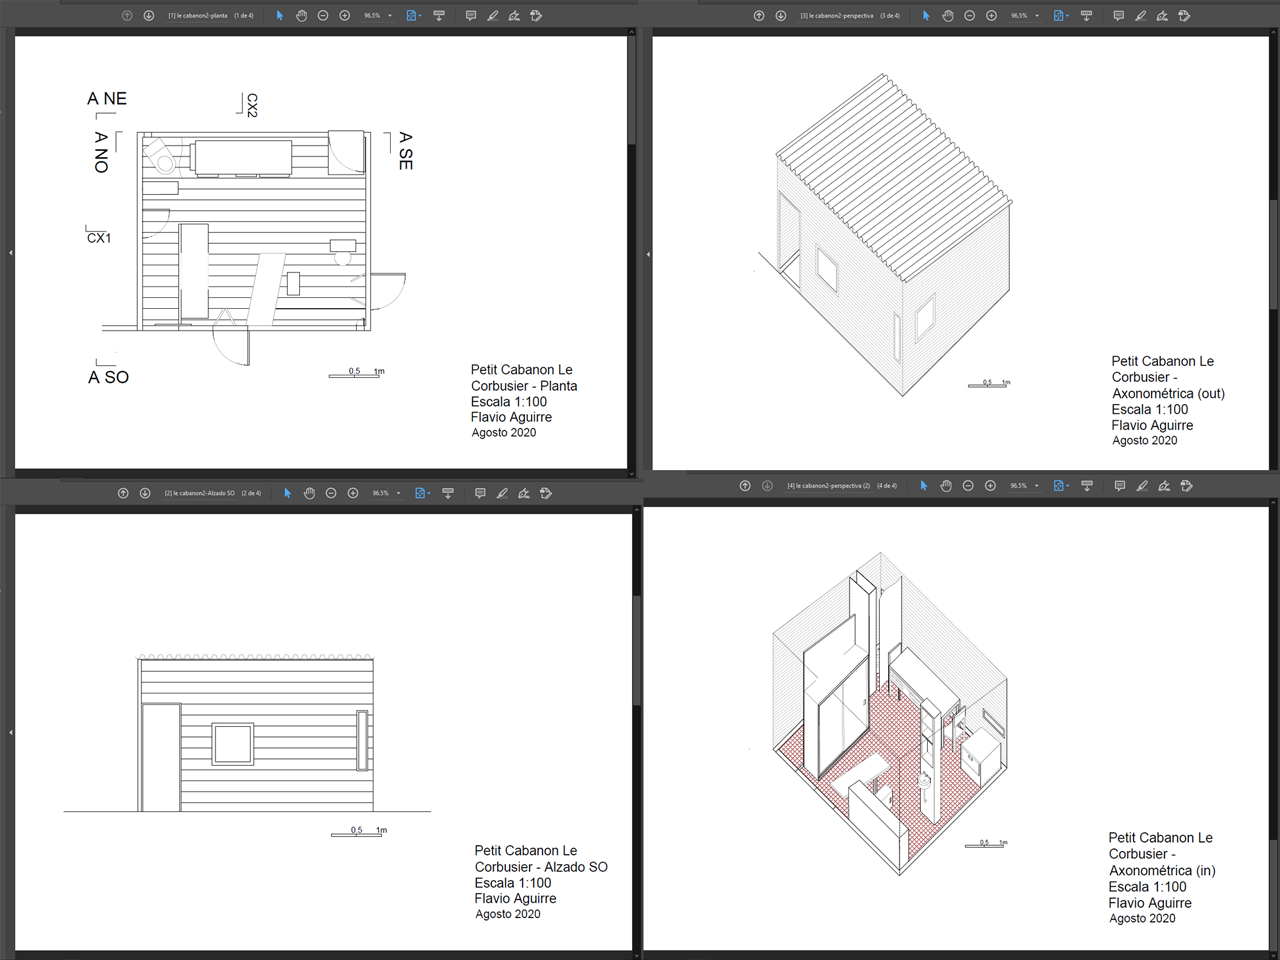Add comment note in perspectiva (2) window
The height and width of the screenshot is (960, 1280).
pos(1119,486)
